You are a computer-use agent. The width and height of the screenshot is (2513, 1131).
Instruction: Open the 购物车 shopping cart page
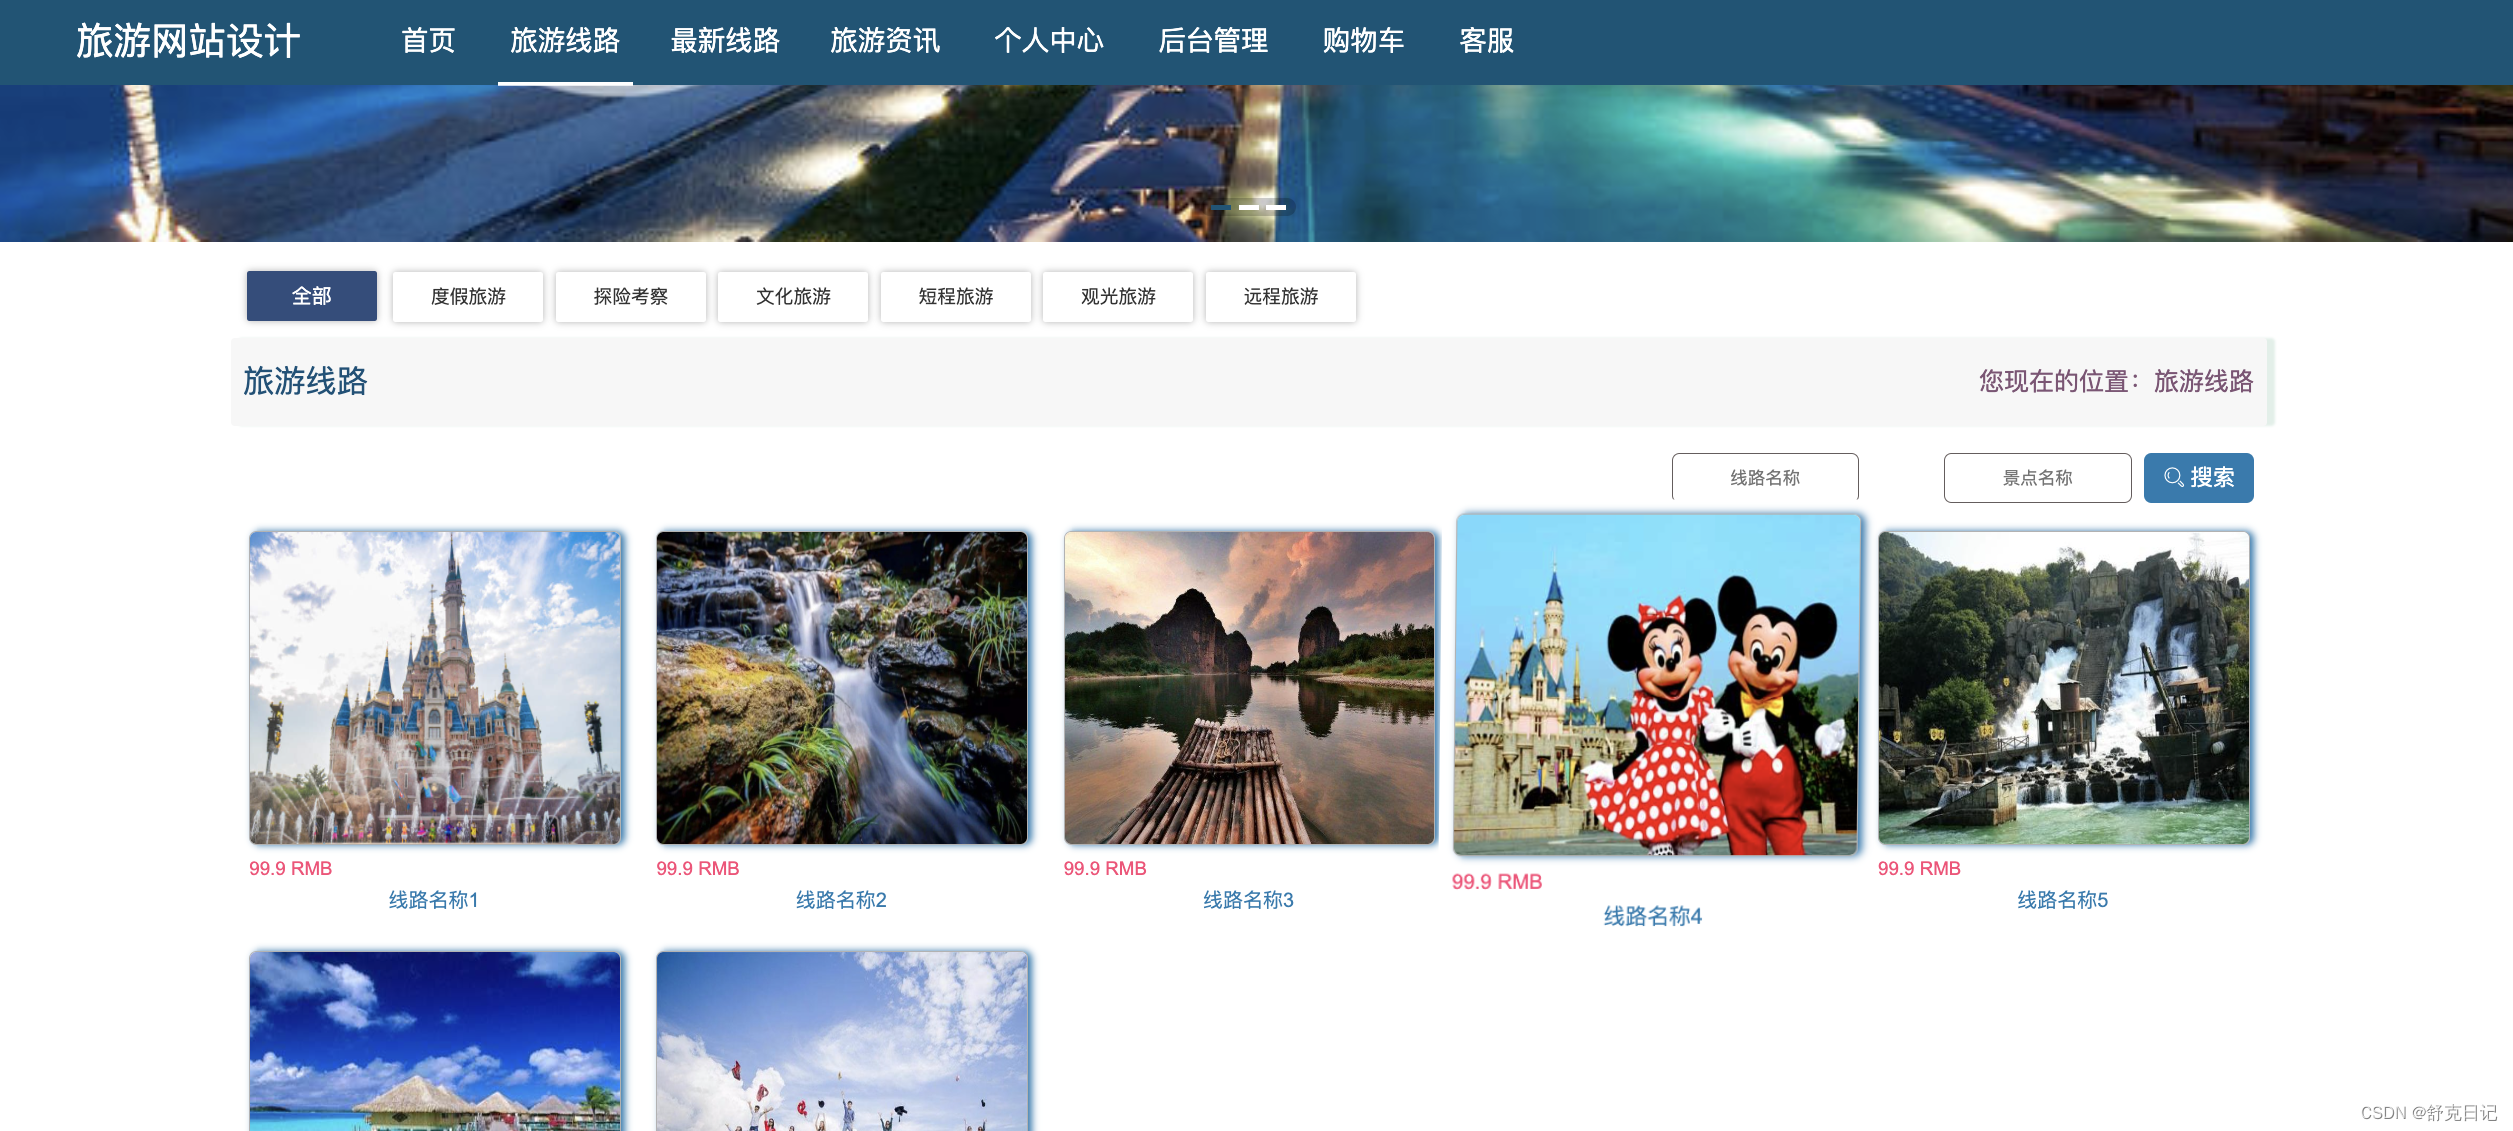click(x=1362, y=42)
